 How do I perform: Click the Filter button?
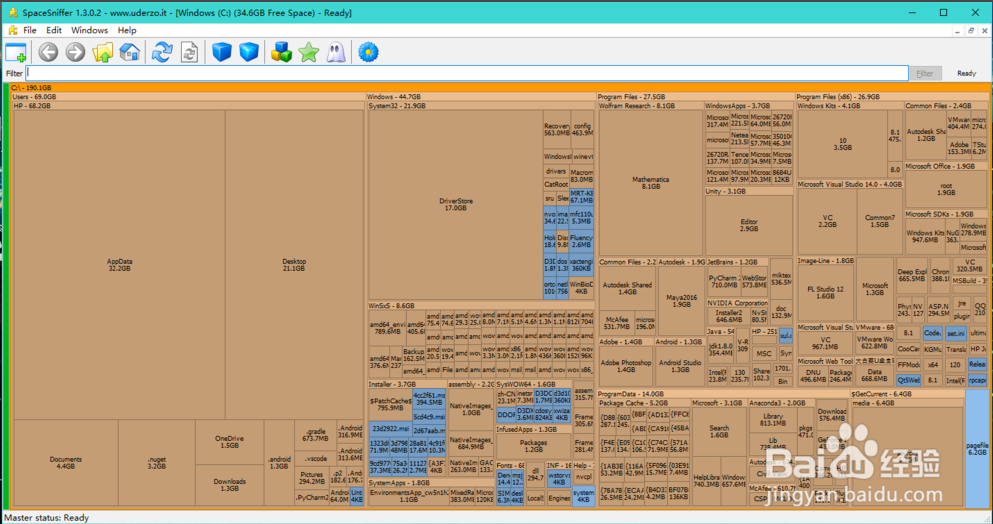point(925,73)
